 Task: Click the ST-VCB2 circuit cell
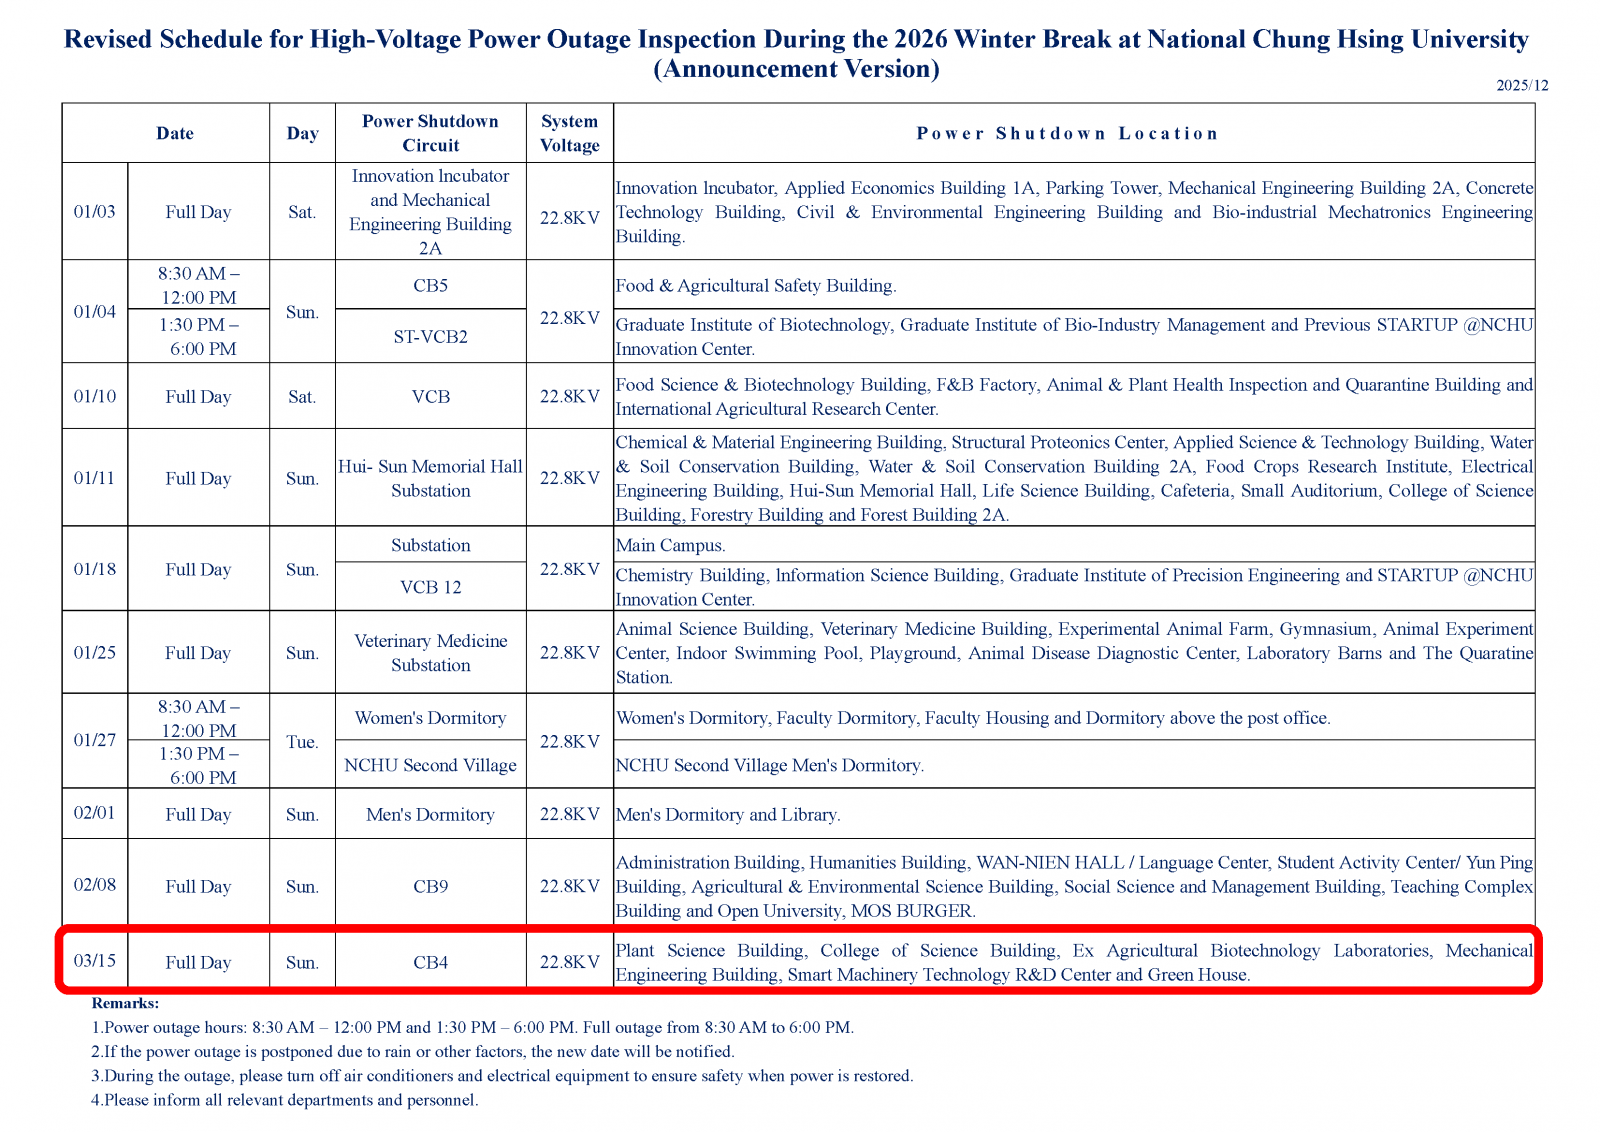(x=430, y=337)
